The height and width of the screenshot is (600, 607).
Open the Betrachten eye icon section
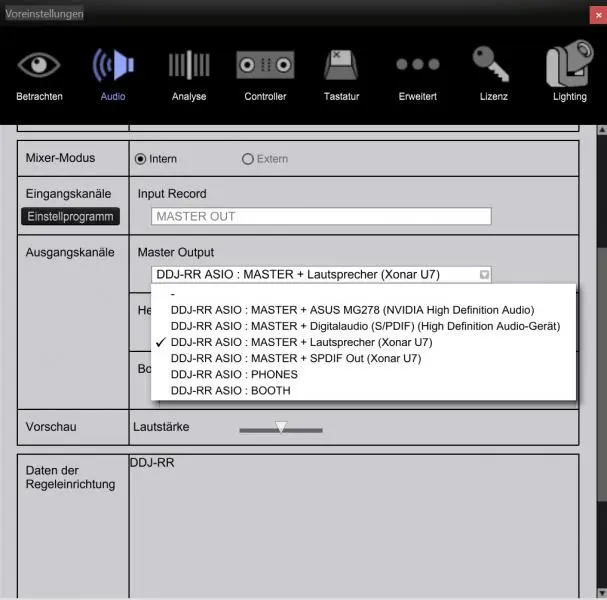tap(39, 66)
